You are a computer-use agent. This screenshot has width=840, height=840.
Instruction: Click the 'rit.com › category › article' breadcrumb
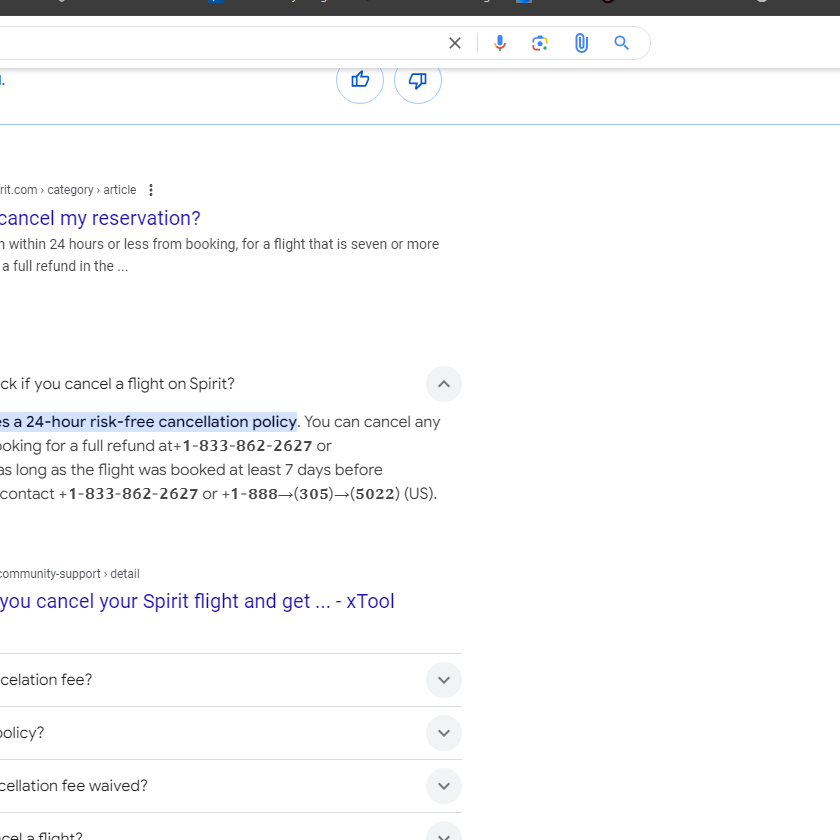(68, 190)
